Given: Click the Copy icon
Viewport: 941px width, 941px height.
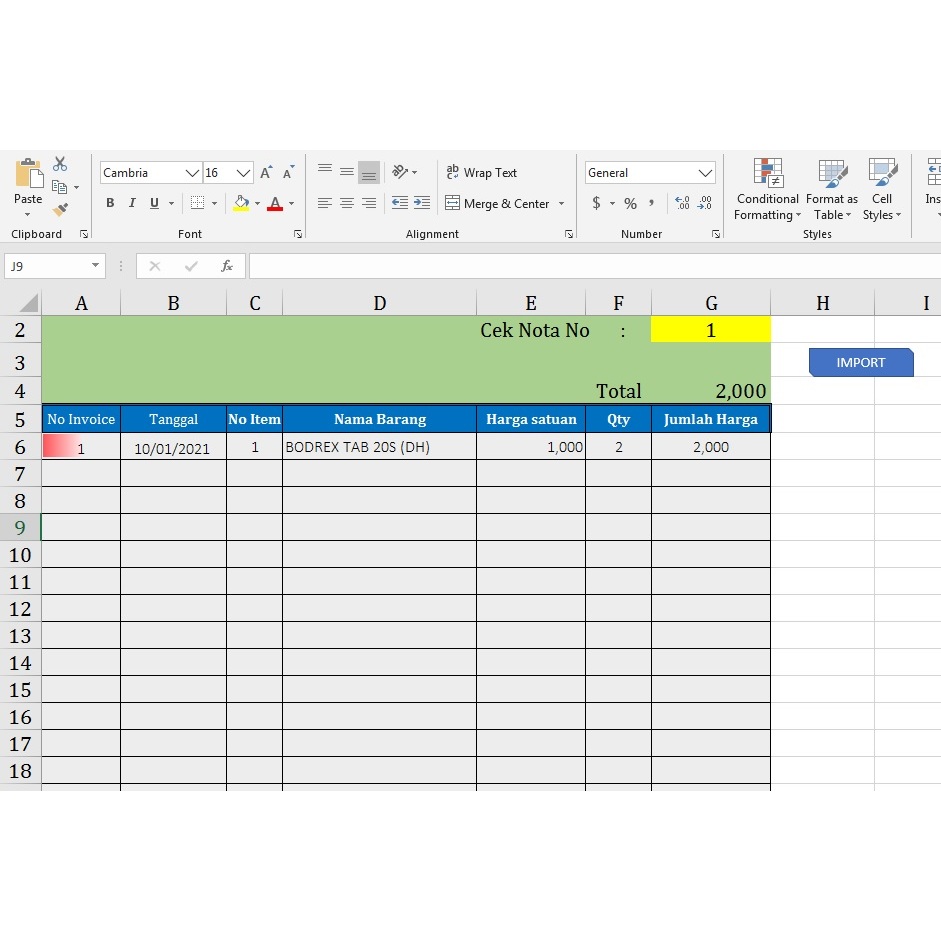Looking at the screenshot, I should [x=59, y=187].
